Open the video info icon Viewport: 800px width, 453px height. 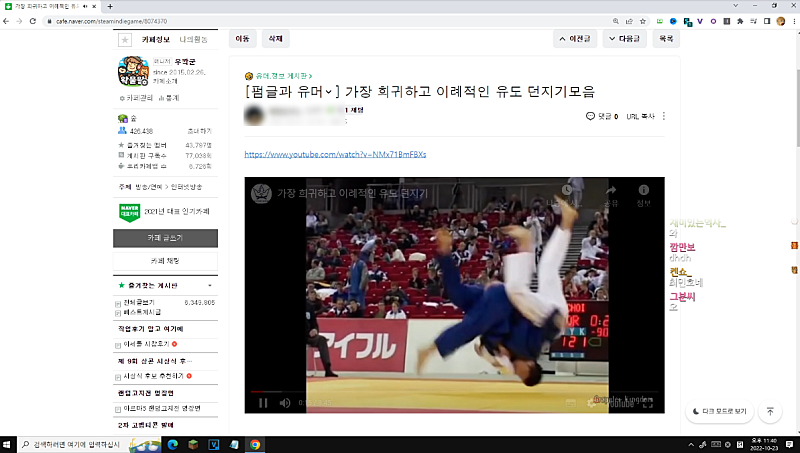tap(644, 190)
